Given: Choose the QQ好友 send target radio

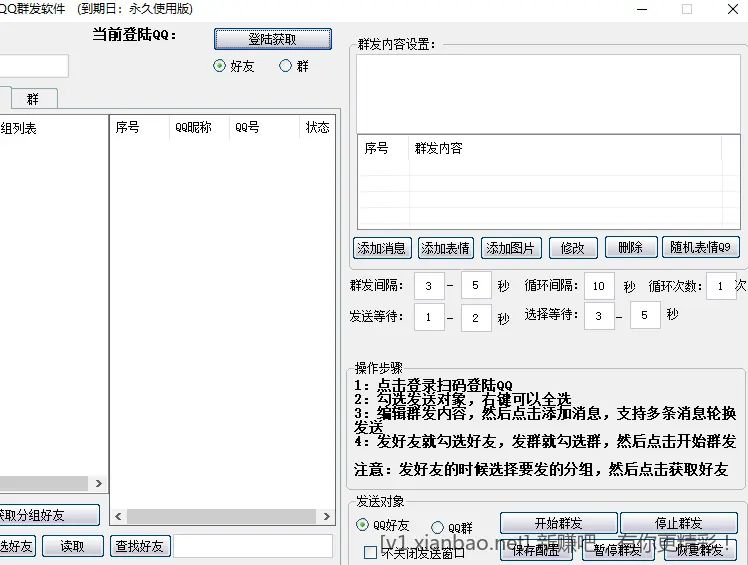Looking at the screenshot, I should 362,526.
